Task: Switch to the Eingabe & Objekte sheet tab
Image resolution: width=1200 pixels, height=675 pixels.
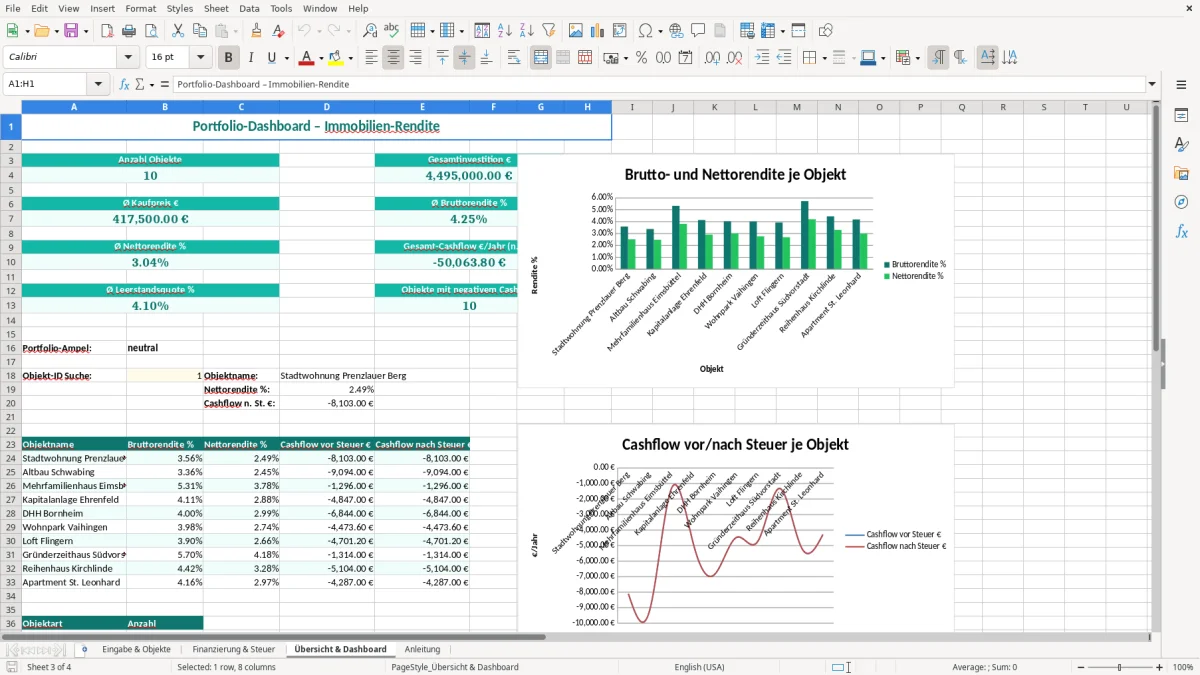Action: pyautogui.click(x=136, y=649)
